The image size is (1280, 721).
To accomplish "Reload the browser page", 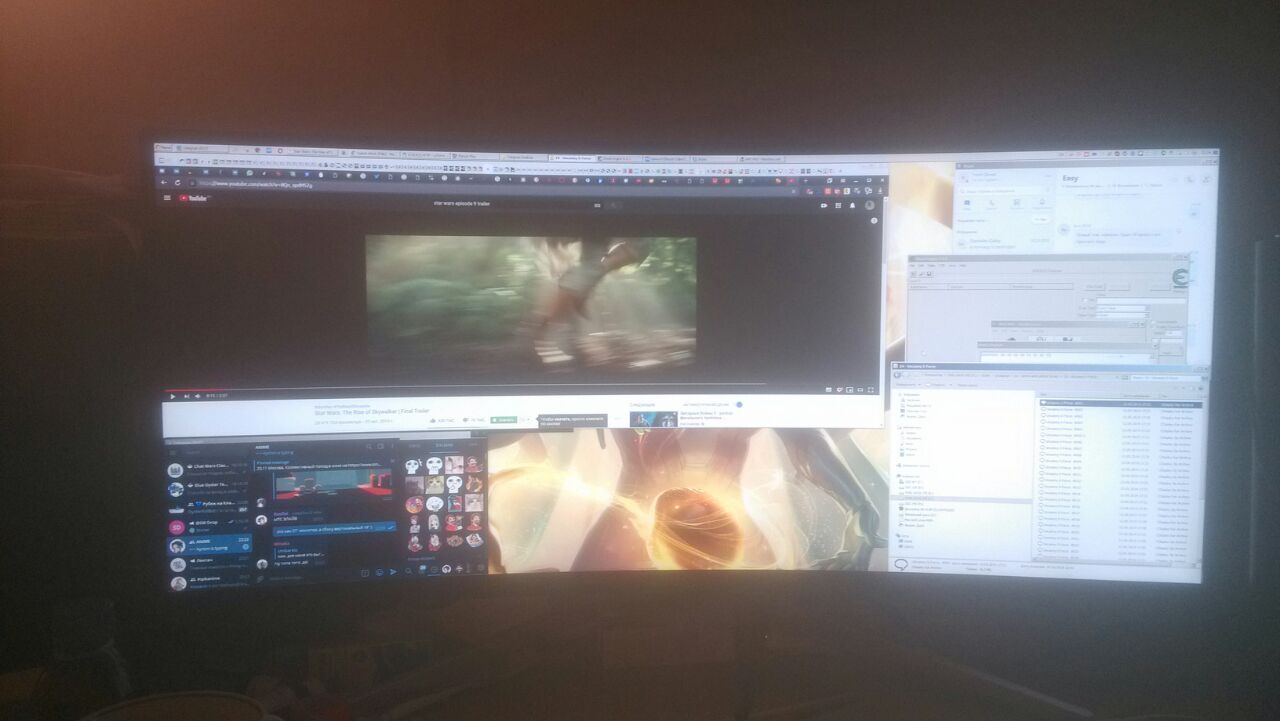I will coord(178,183).
